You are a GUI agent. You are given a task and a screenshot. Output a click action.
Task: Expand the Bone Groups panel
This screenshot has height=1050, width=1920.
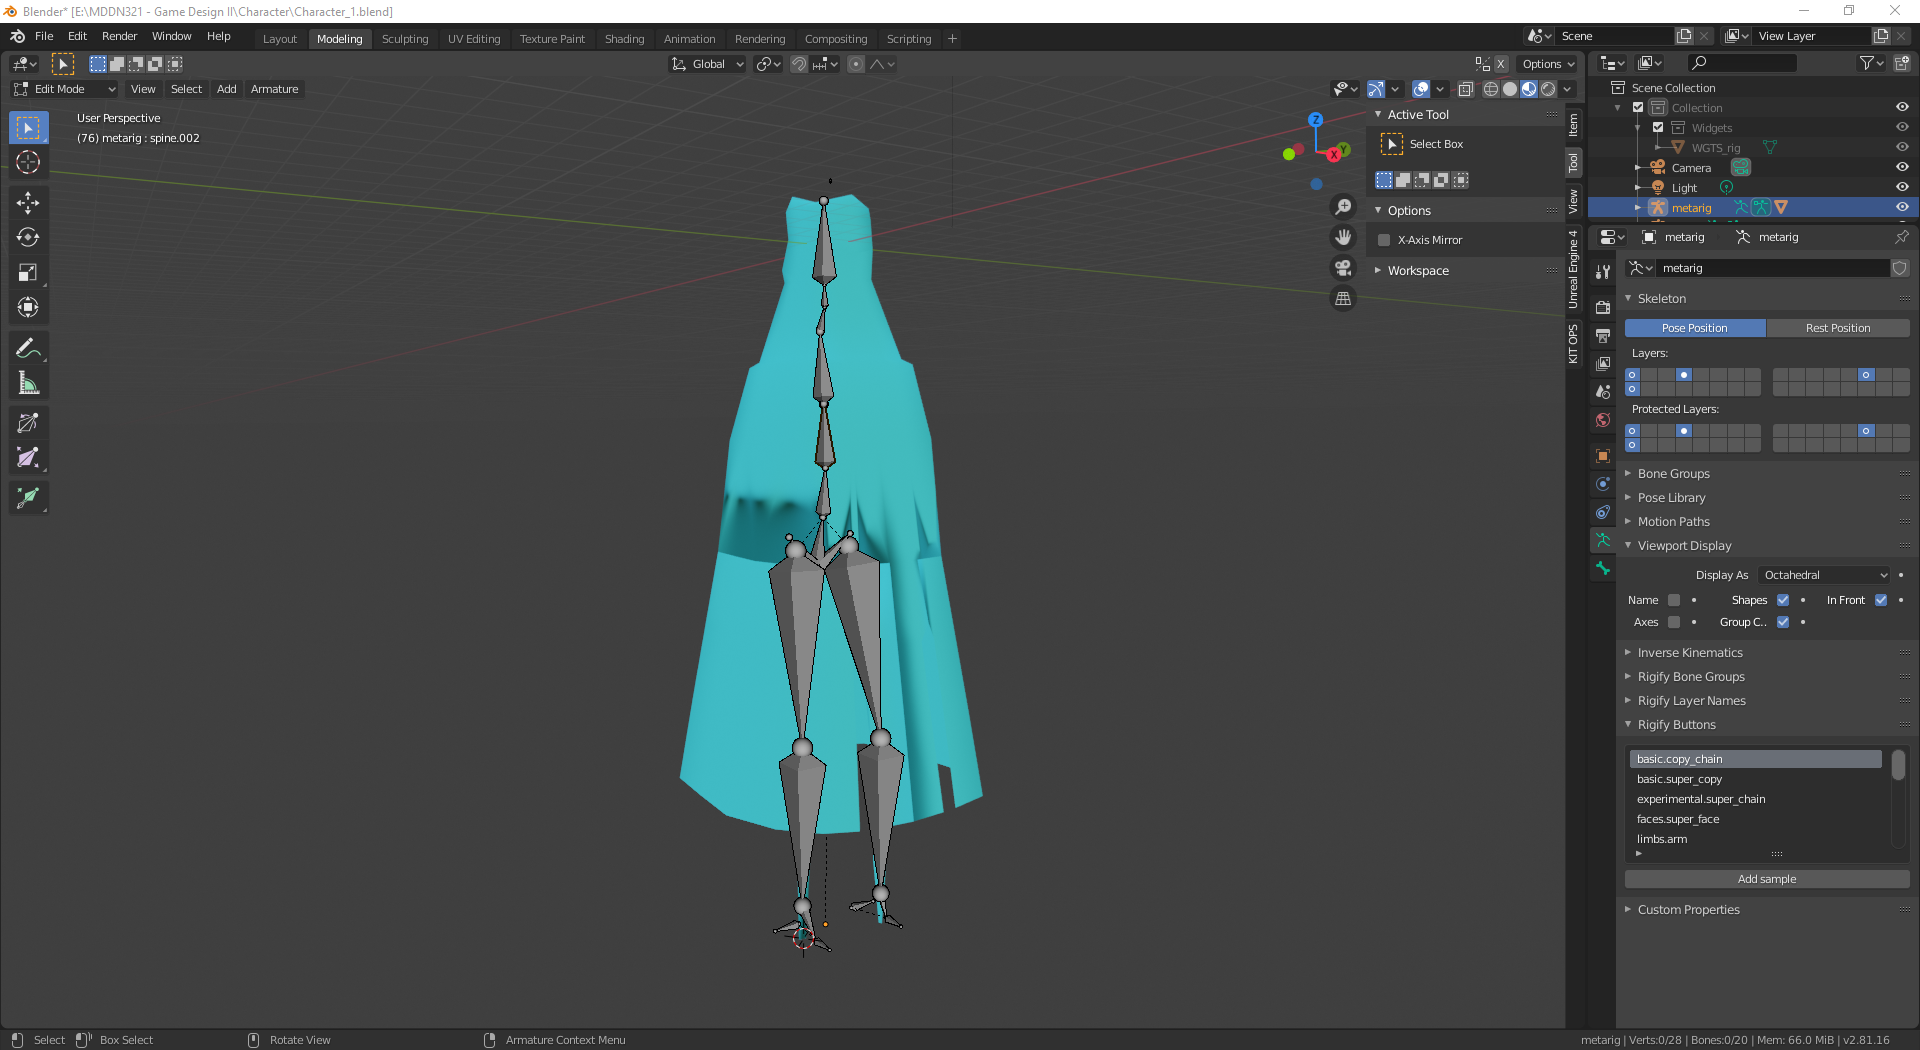1673,474
